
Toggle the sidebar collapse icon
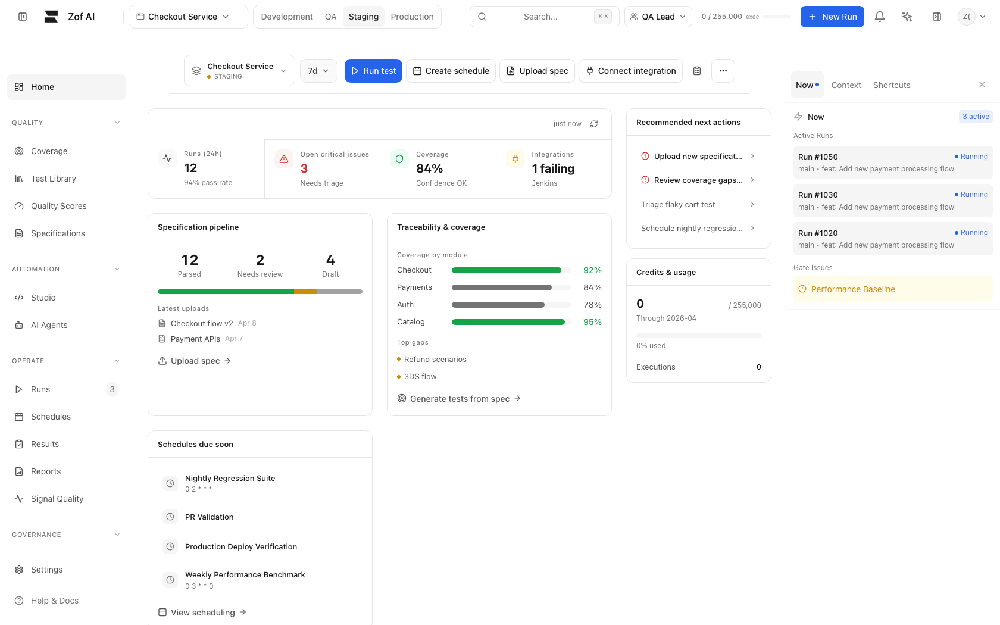tap(22, 17)
